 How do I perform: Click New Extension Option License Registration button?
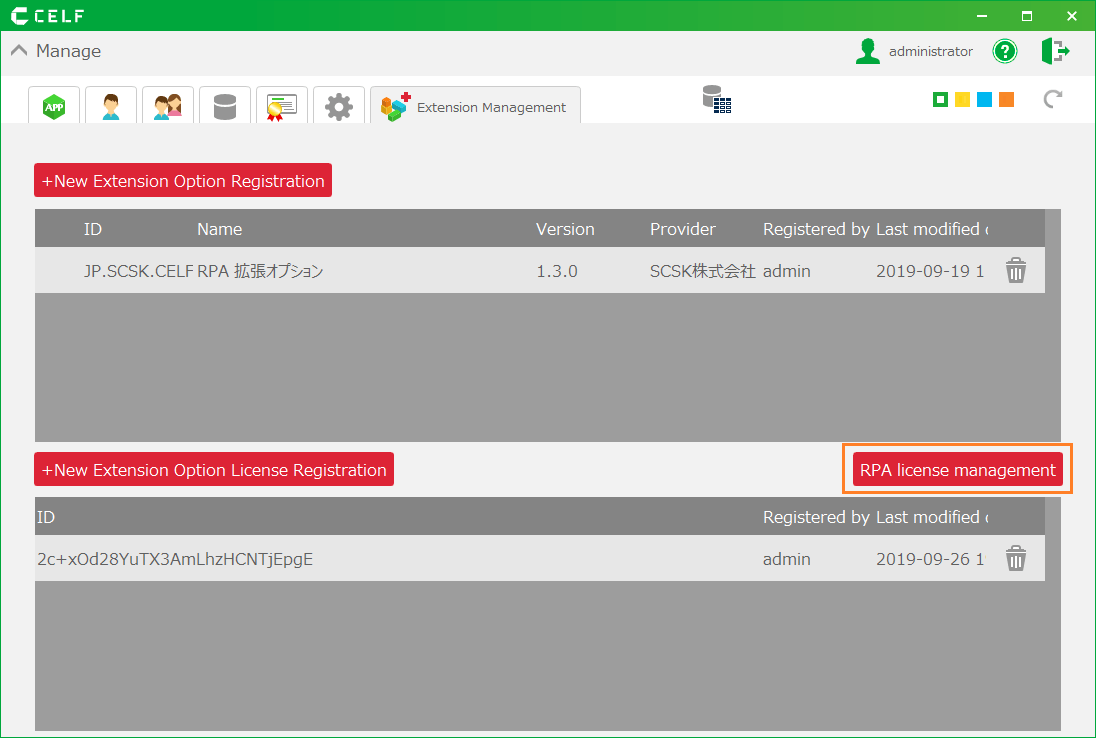[x=214, y=470]
